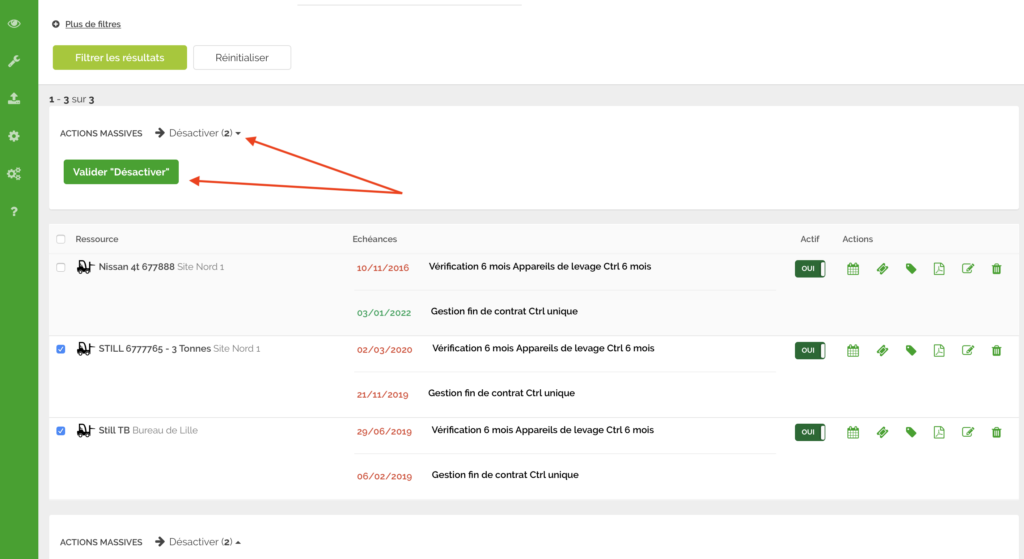This screenshot has width=1024, height=559.
Task: Click trash icon for Still TB row
Action: 996,432
